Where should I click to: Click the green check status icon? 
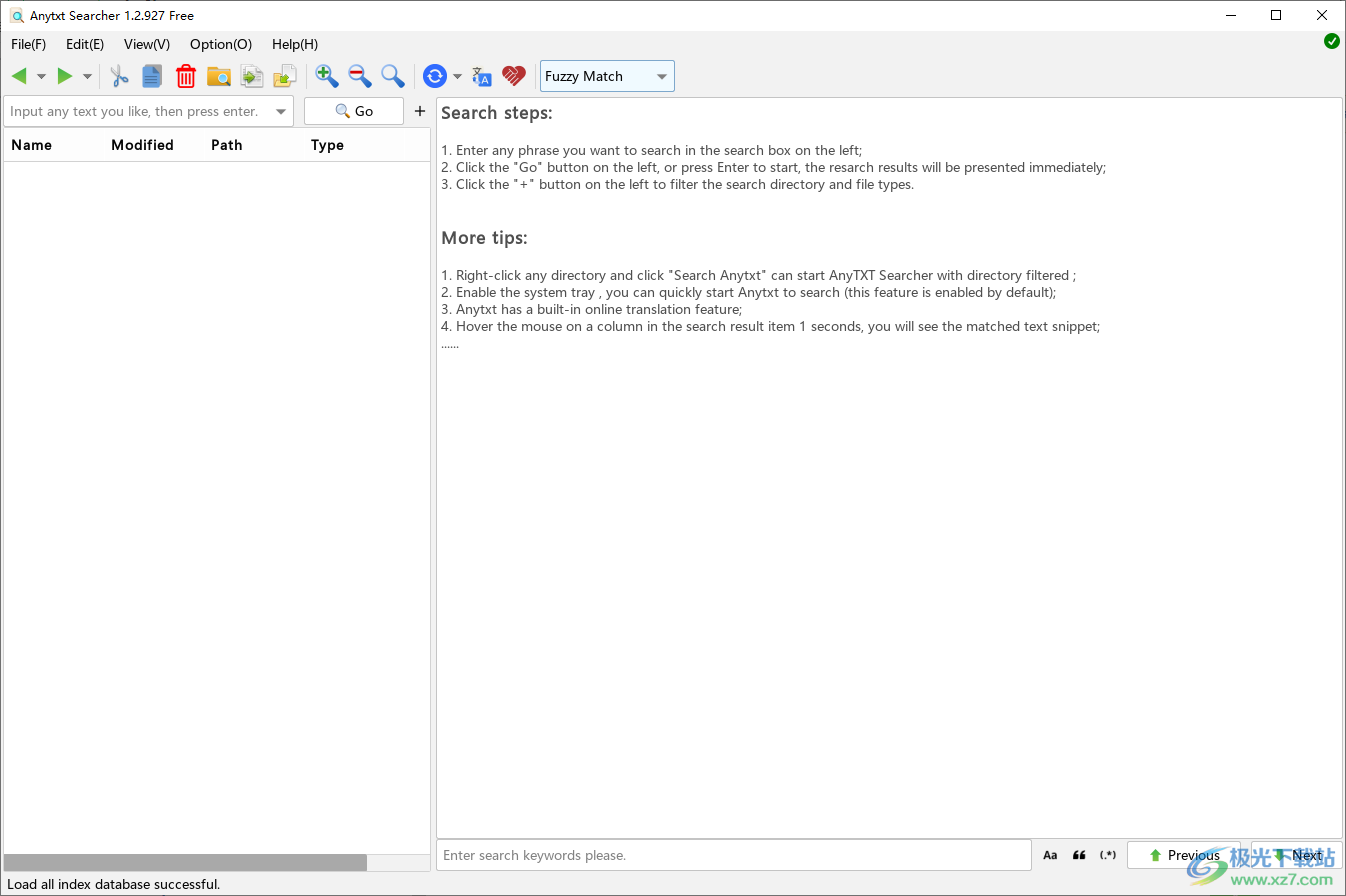click(x=1332, y=41)
